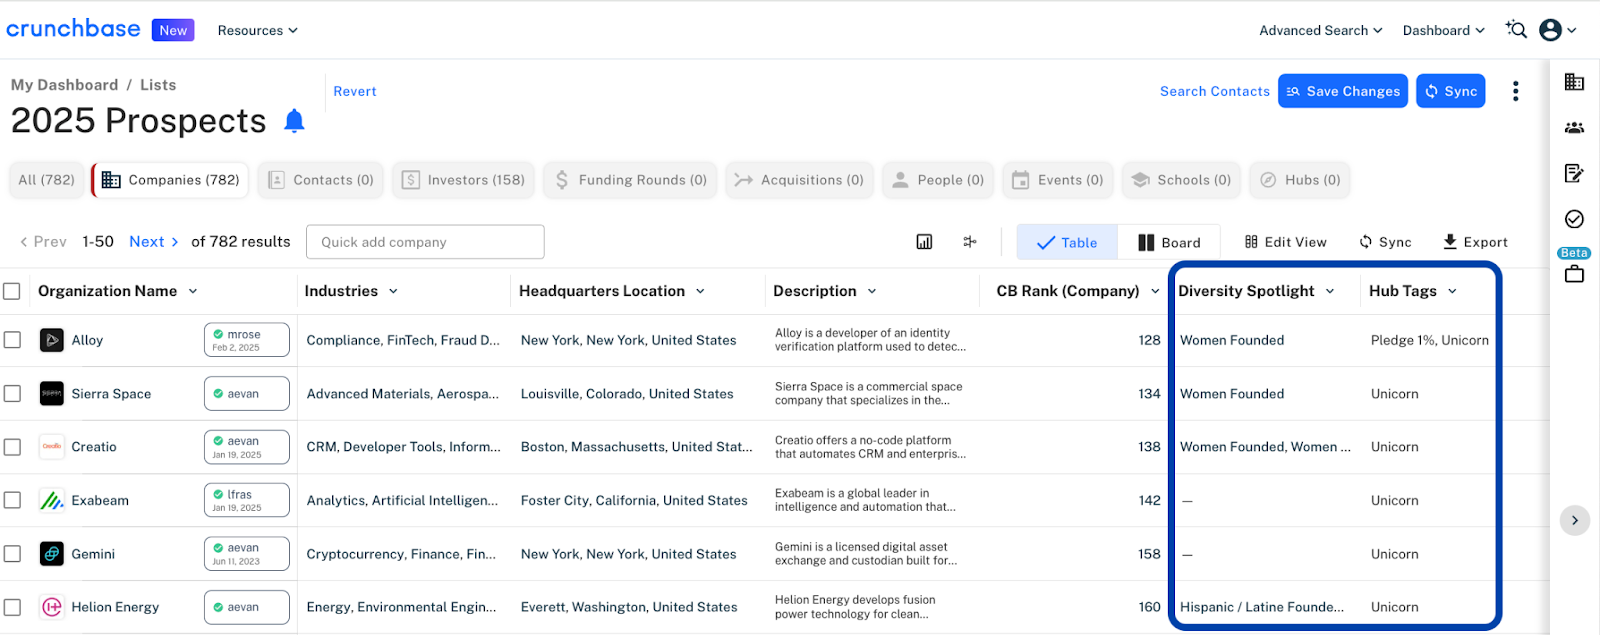The width and height of the screenshot is (1600, 635).
Task: Check the Creatio row checkbox
Action: 12,447
